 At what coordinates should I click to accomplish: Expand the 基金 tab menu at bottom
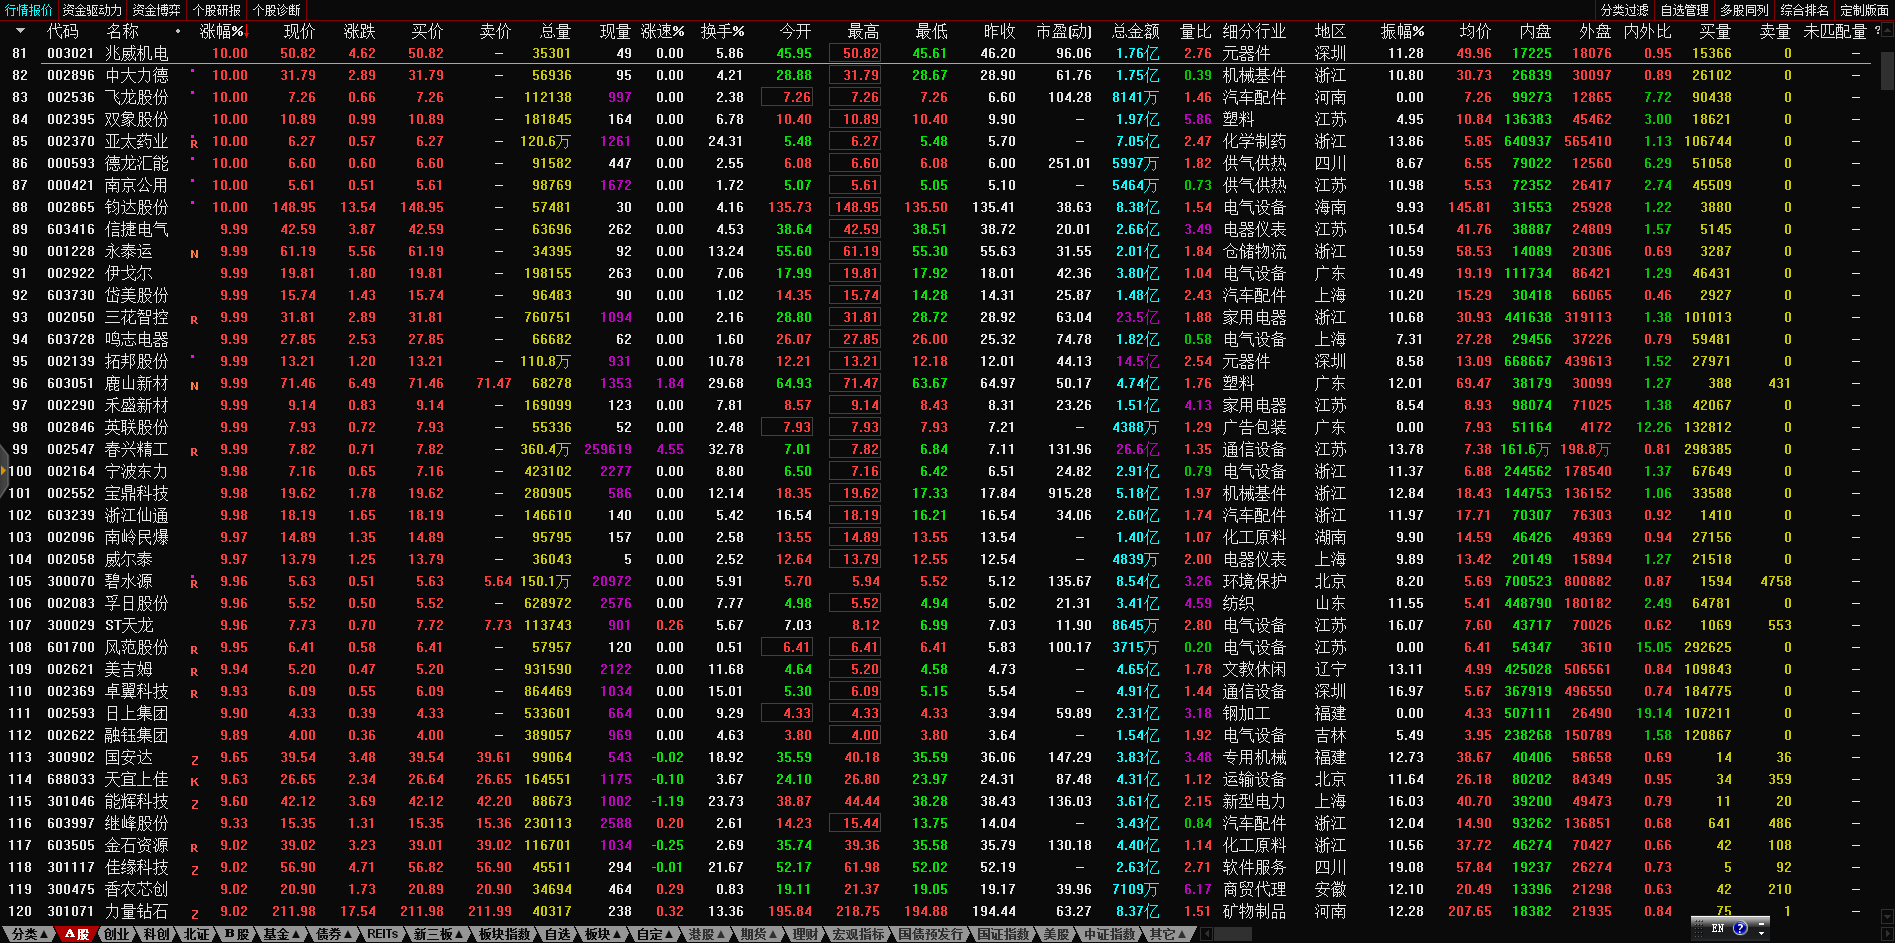point(281,934)
